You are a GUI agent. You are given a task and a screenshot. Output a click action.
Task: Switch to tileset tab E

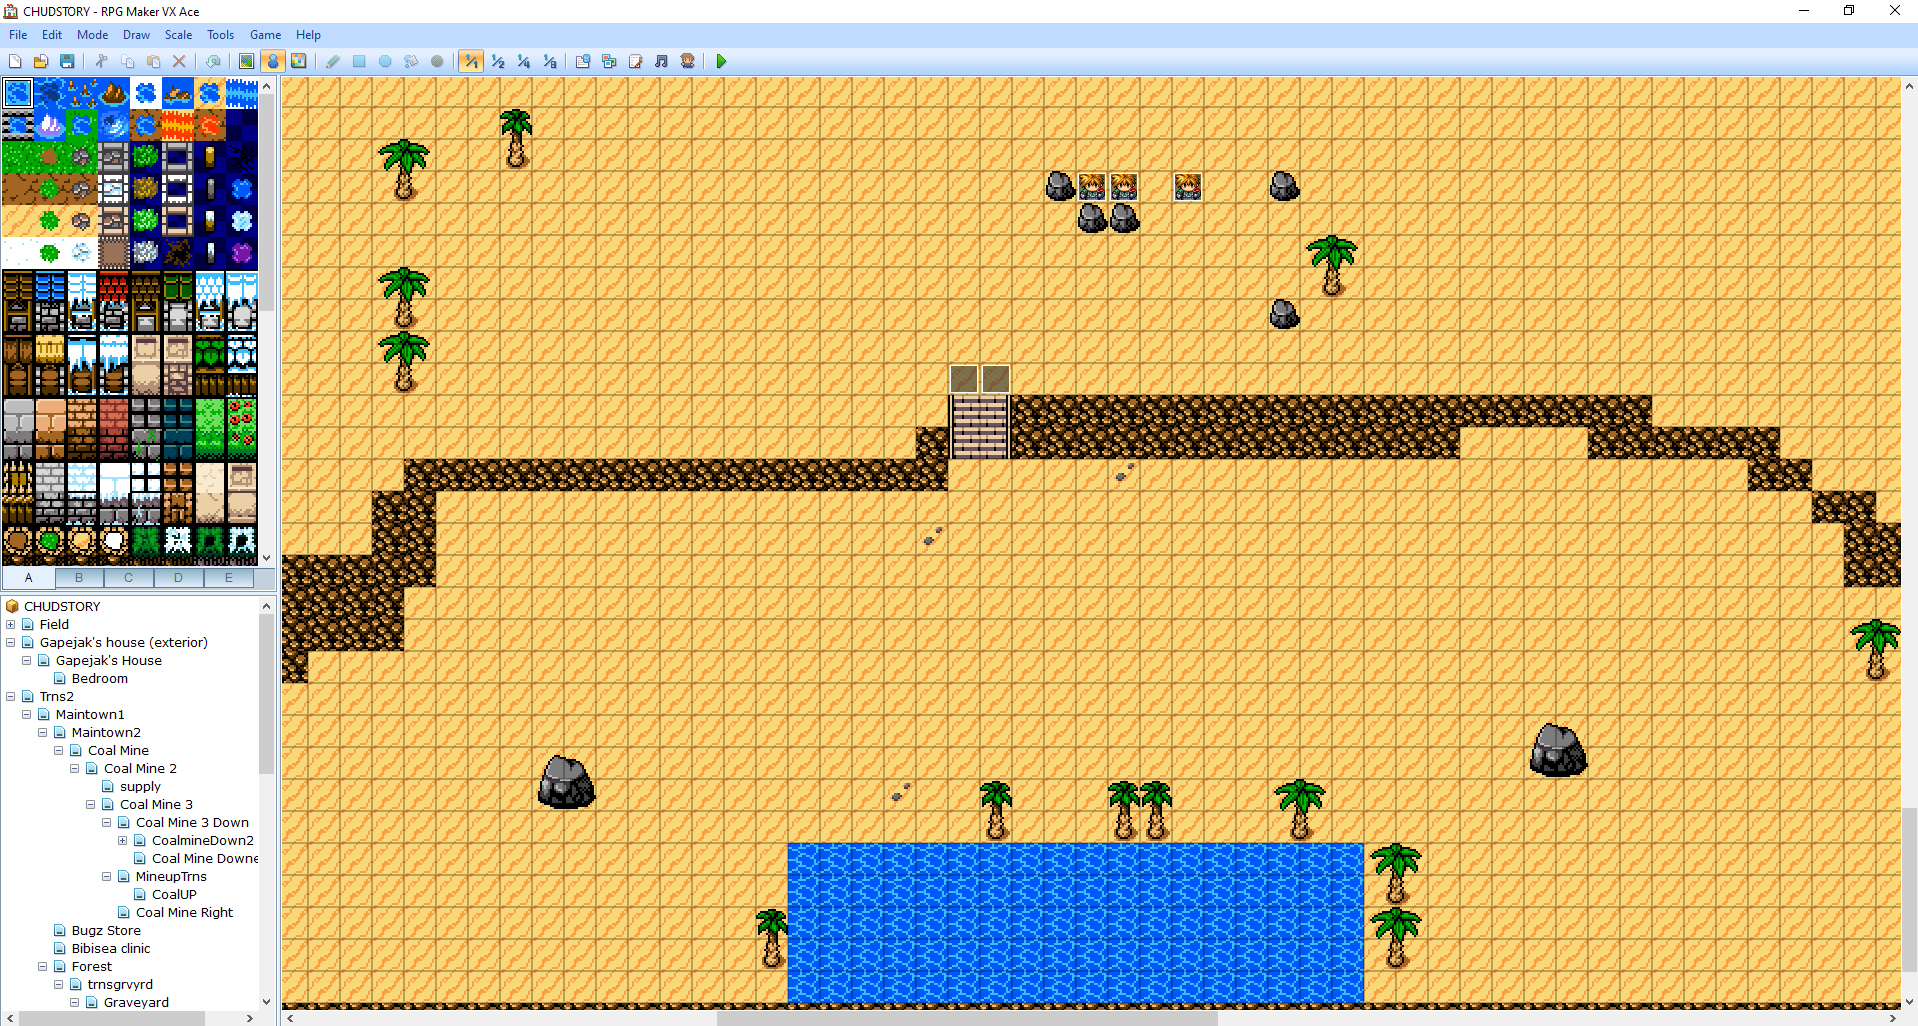[x=229, y=578]
